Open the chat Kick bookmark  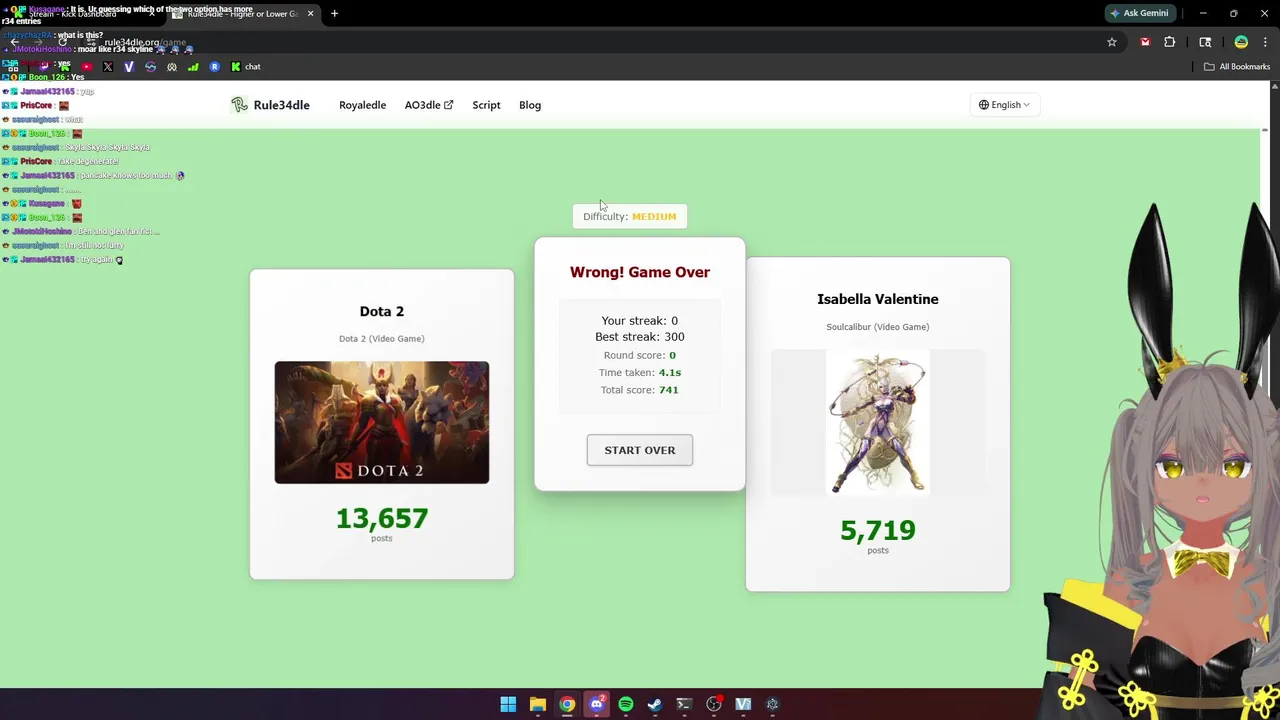point(246,67)
